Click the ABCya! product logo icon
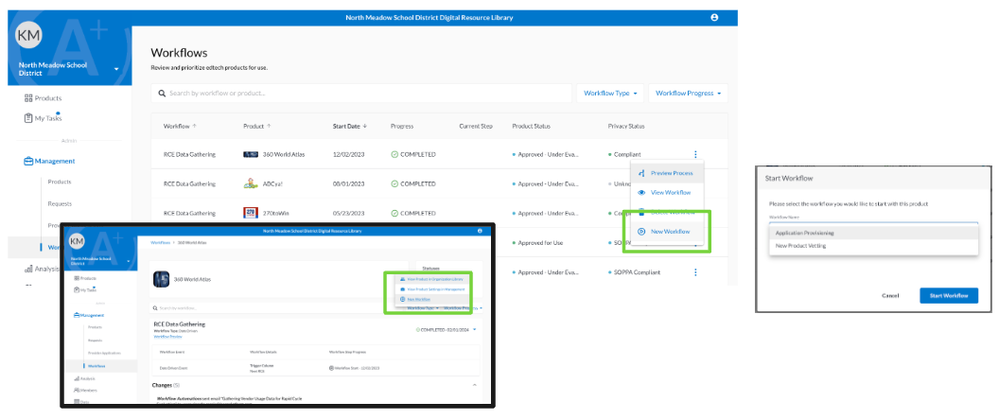Screen dimensions: 999x418 click(x=252, y=184)
